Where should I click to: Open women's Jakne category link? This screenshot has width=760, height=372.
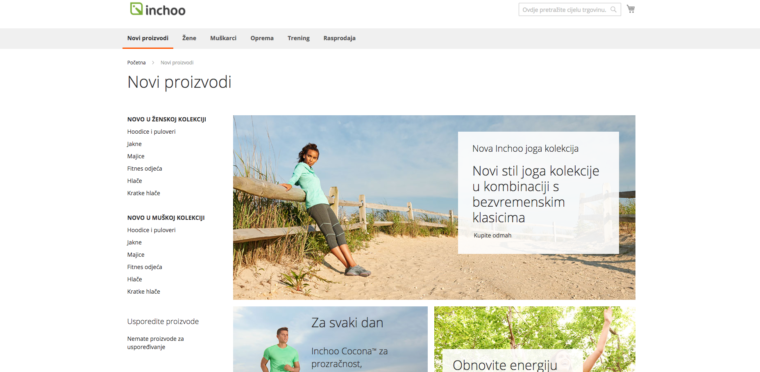[x=134, y=144]
